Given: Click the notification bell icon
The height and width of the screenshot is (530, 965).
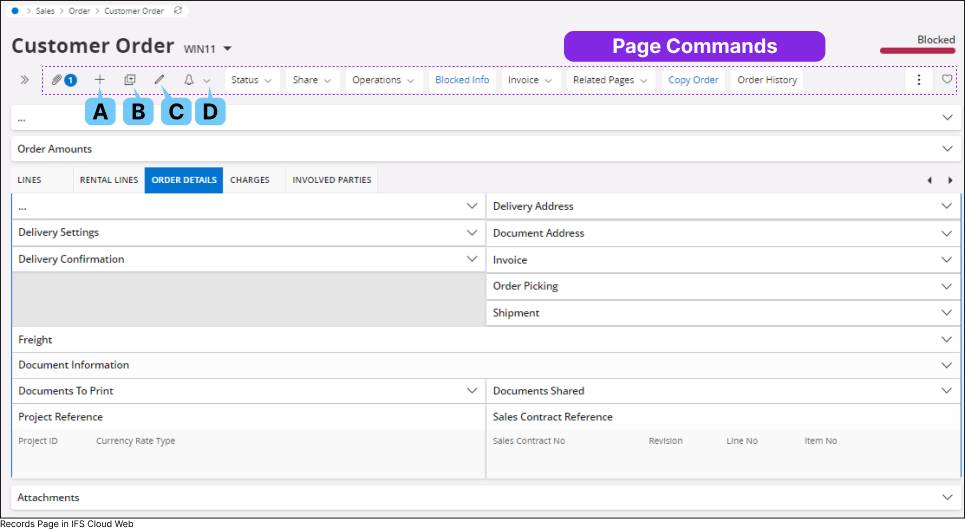Looking at the screenshot, I should [x=189, y=80].
